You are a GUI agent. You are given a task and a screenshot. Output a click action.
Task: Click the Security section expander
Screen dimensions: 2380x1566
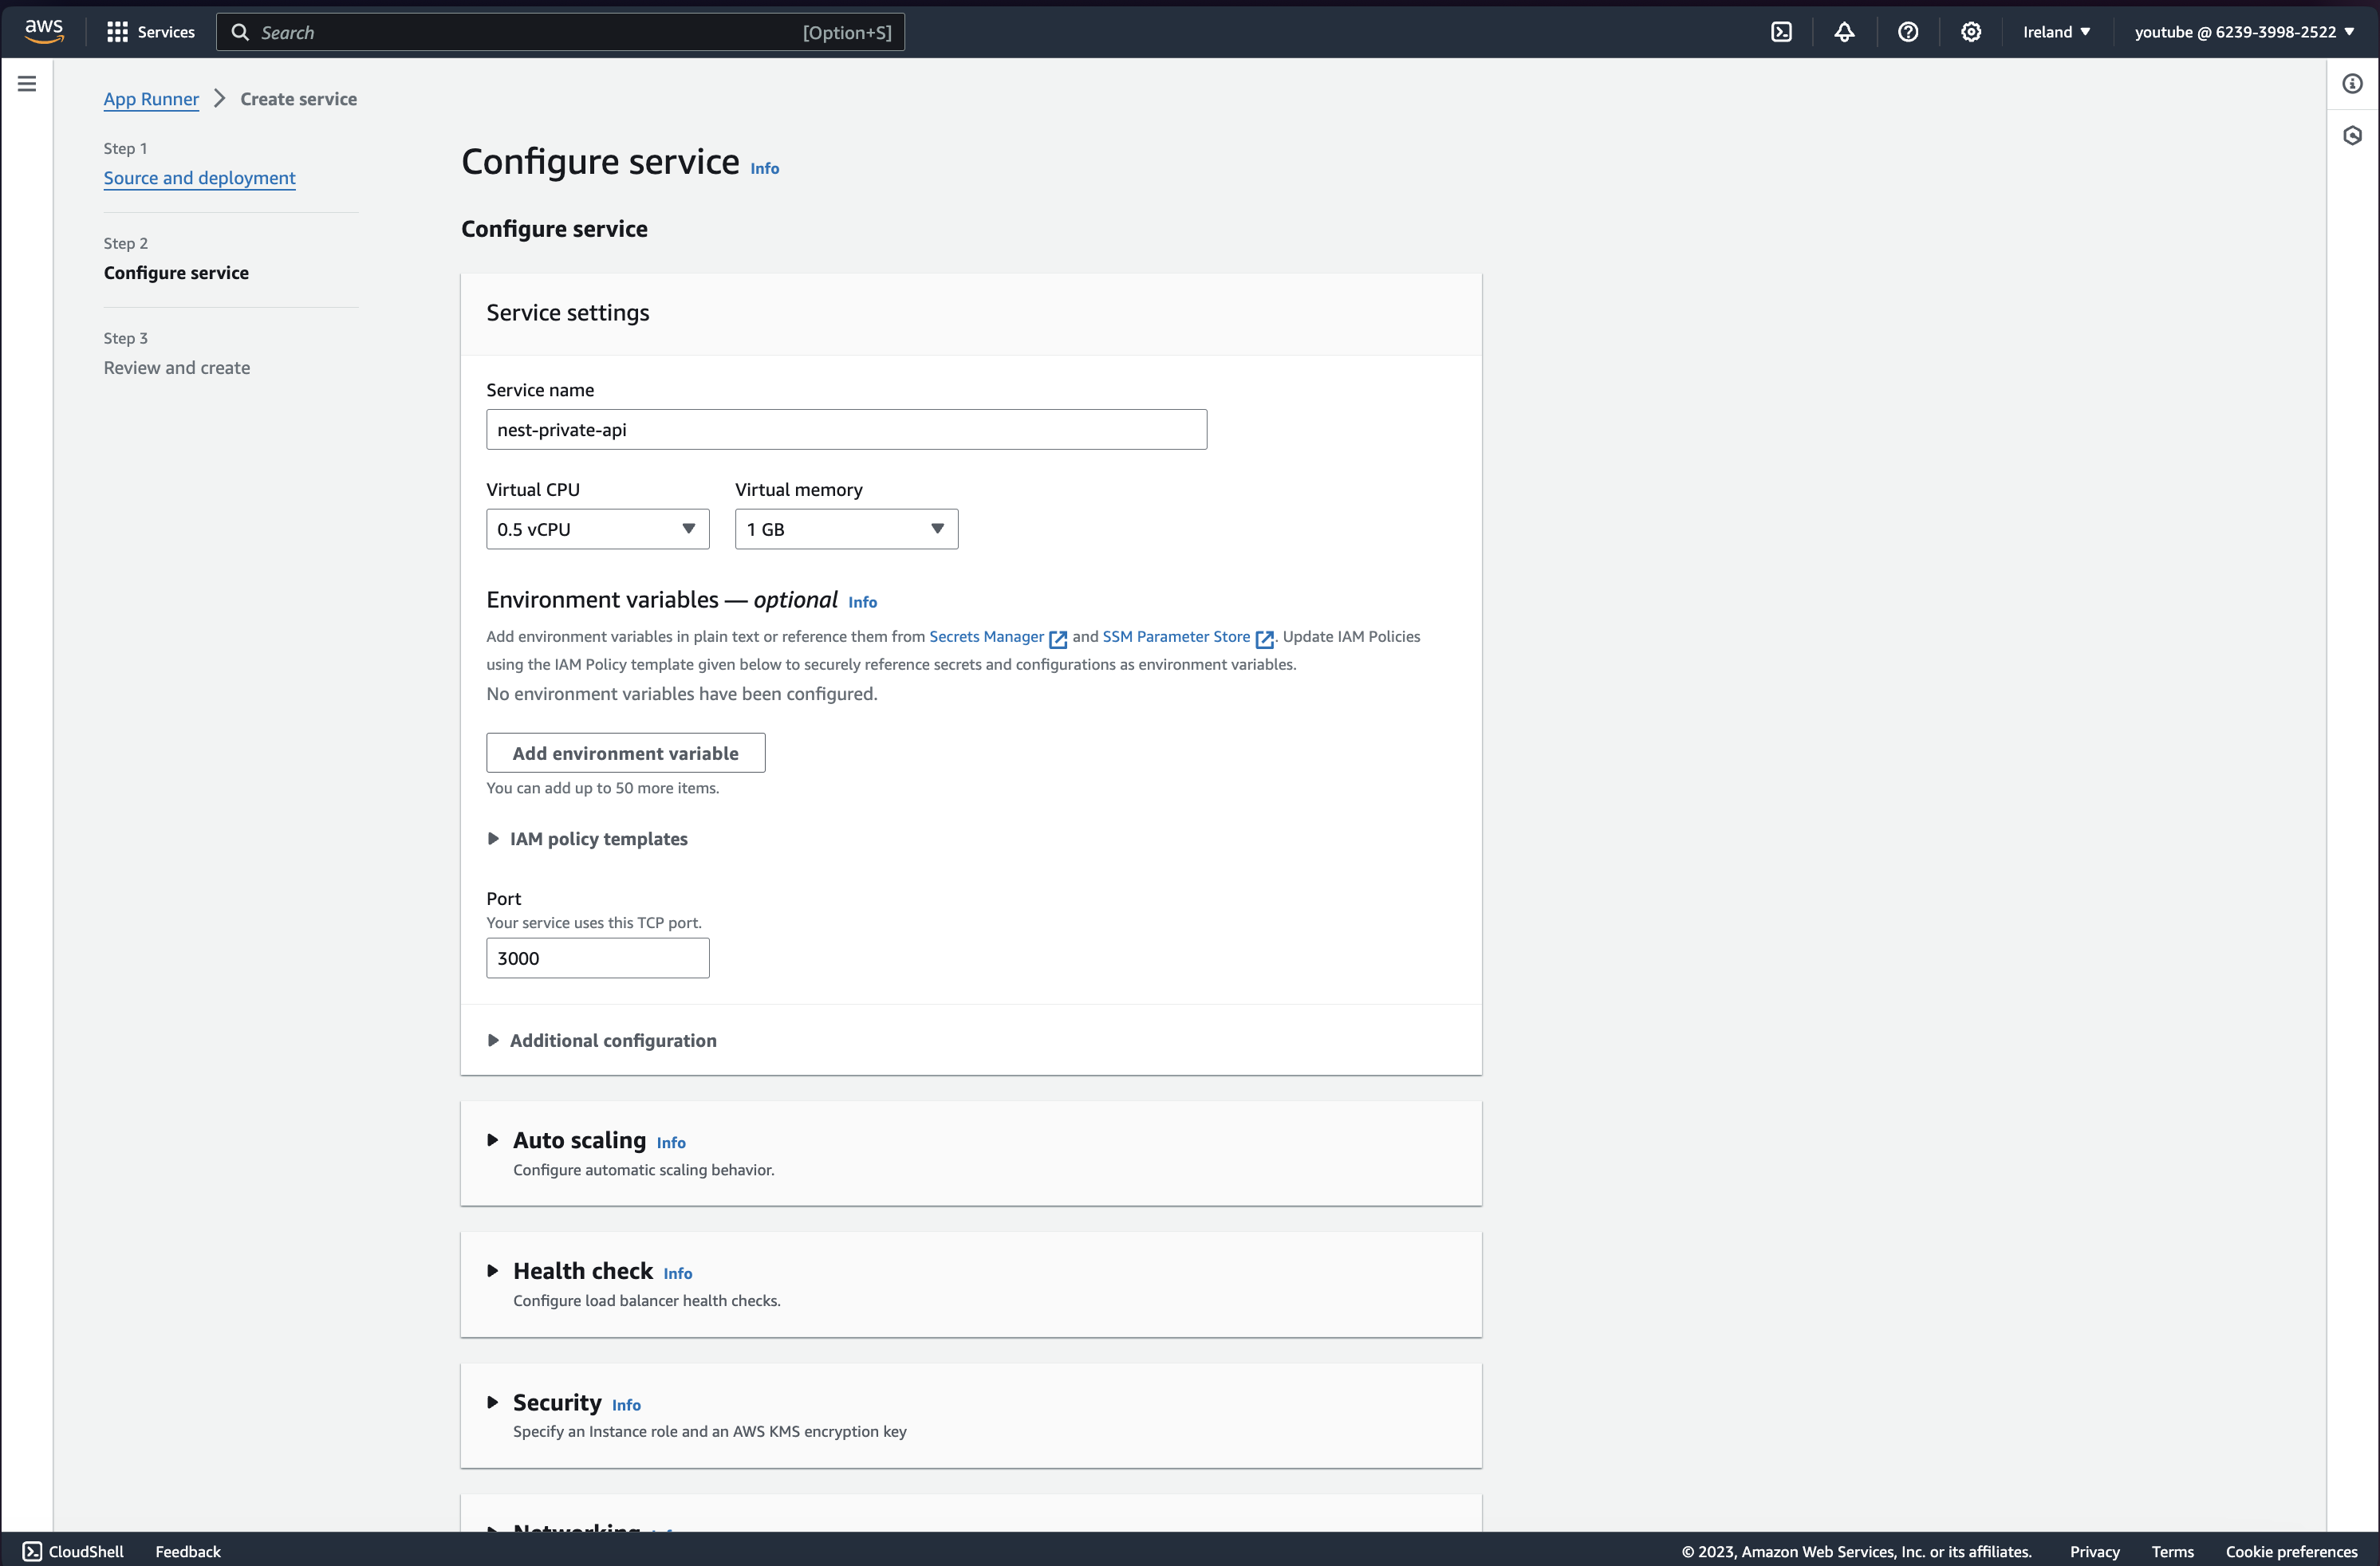pos(493,1402)
